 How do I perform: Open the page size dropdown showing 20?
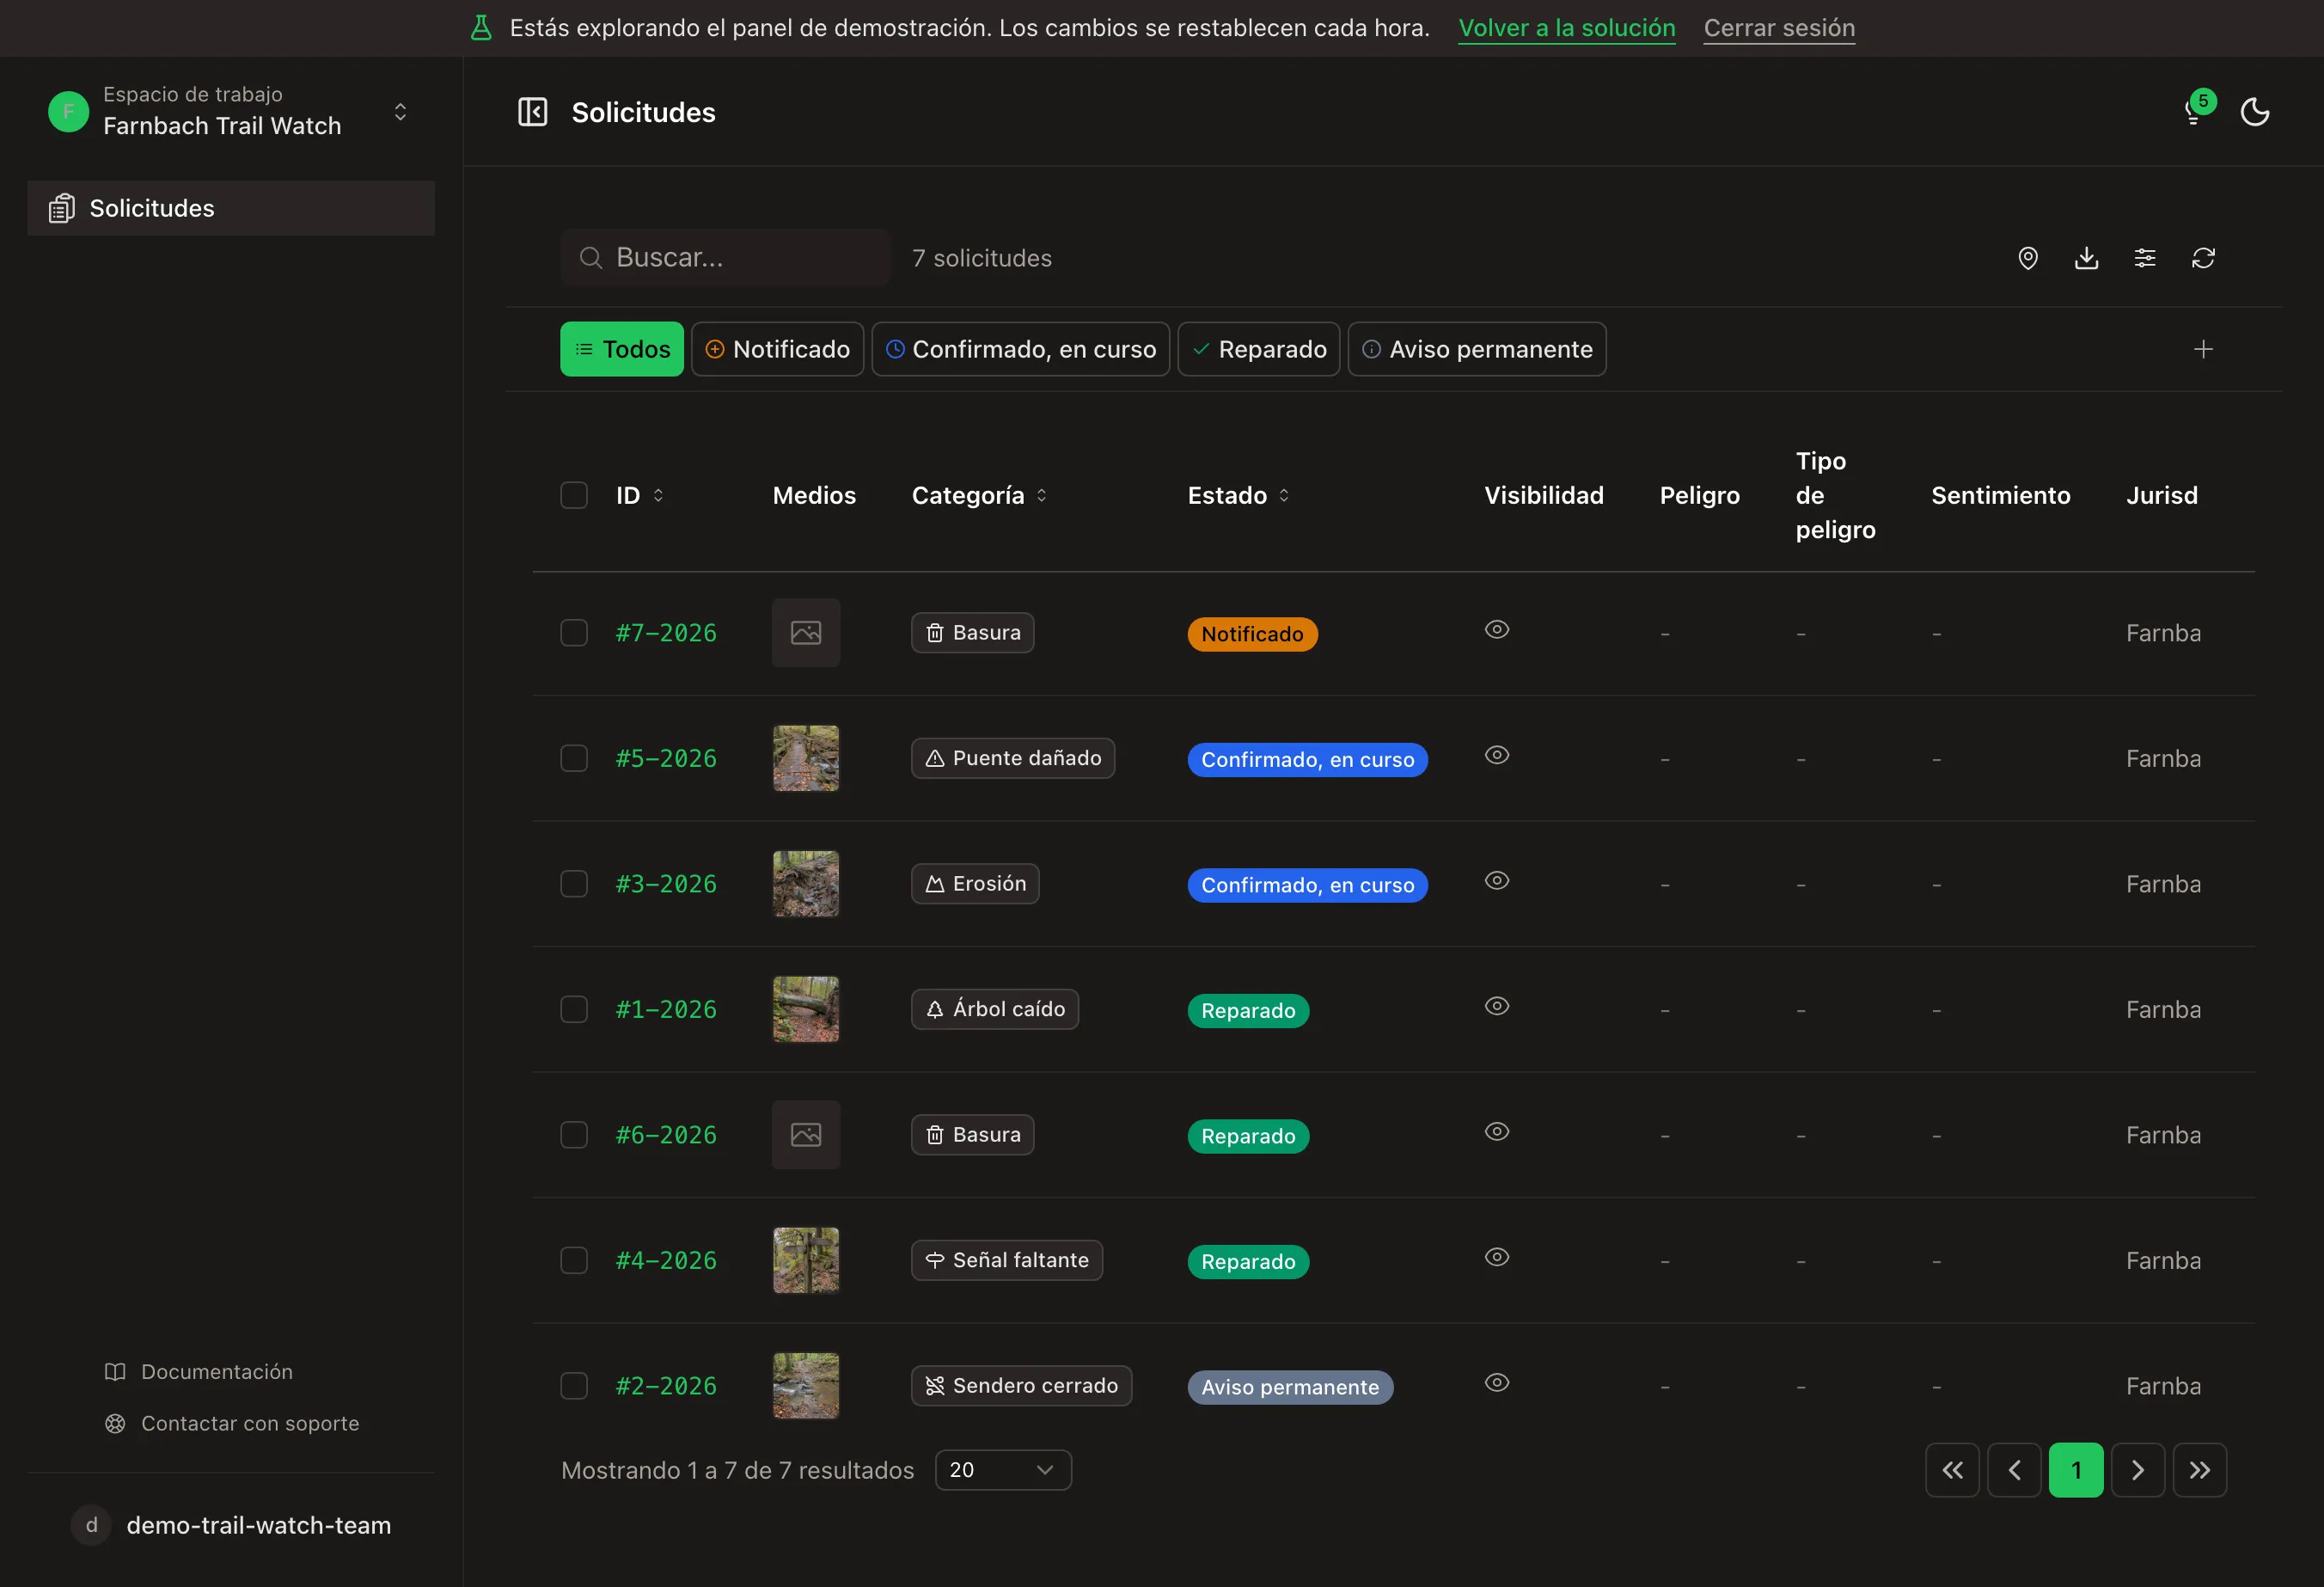(1003, 1470)
